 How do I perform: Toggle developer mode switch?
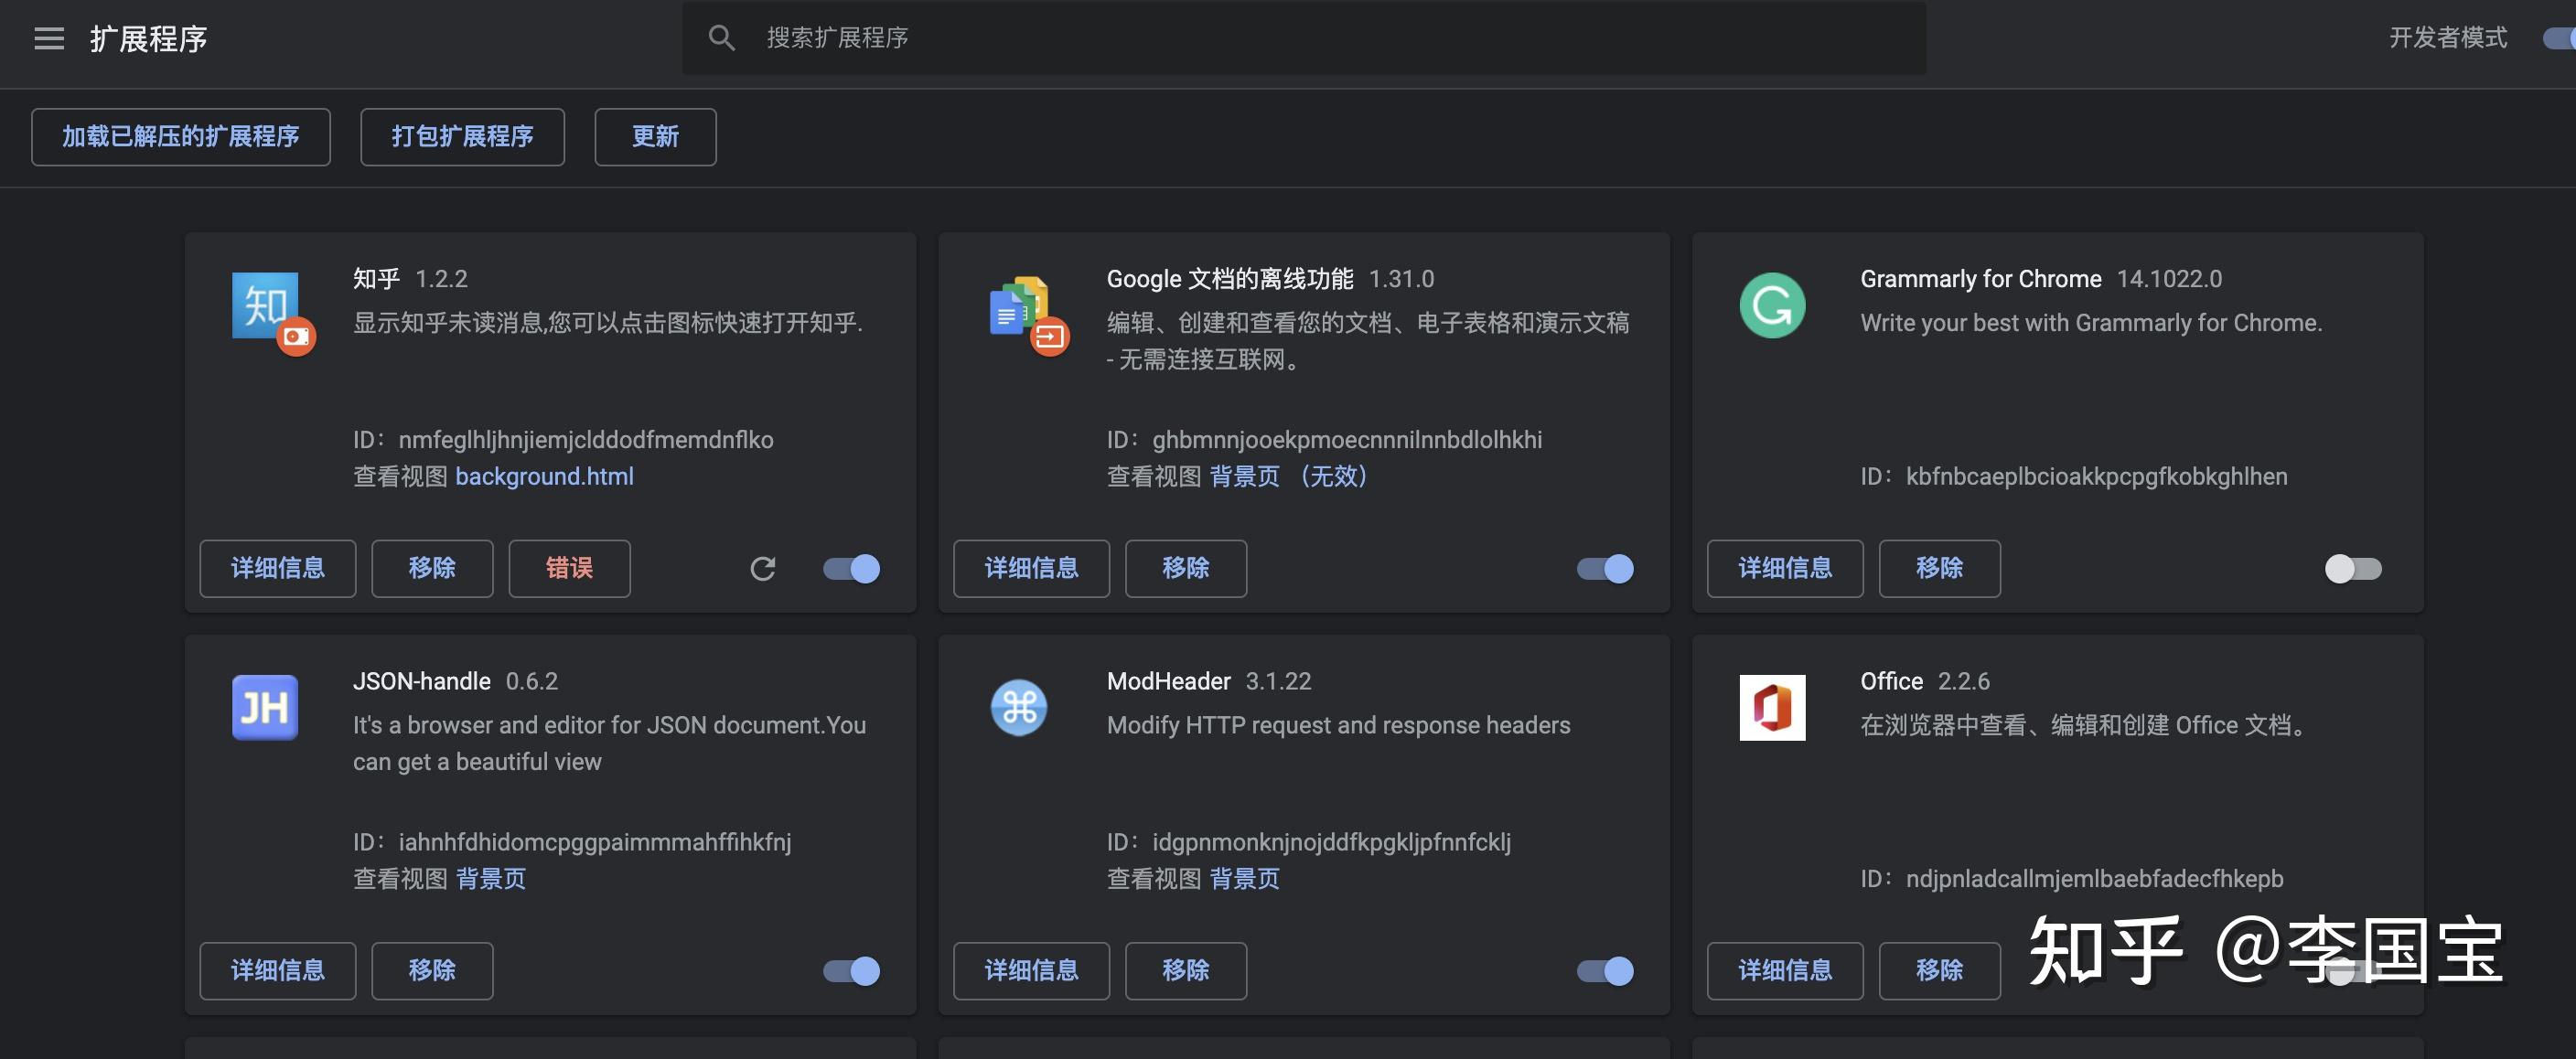click(2558, 38)
